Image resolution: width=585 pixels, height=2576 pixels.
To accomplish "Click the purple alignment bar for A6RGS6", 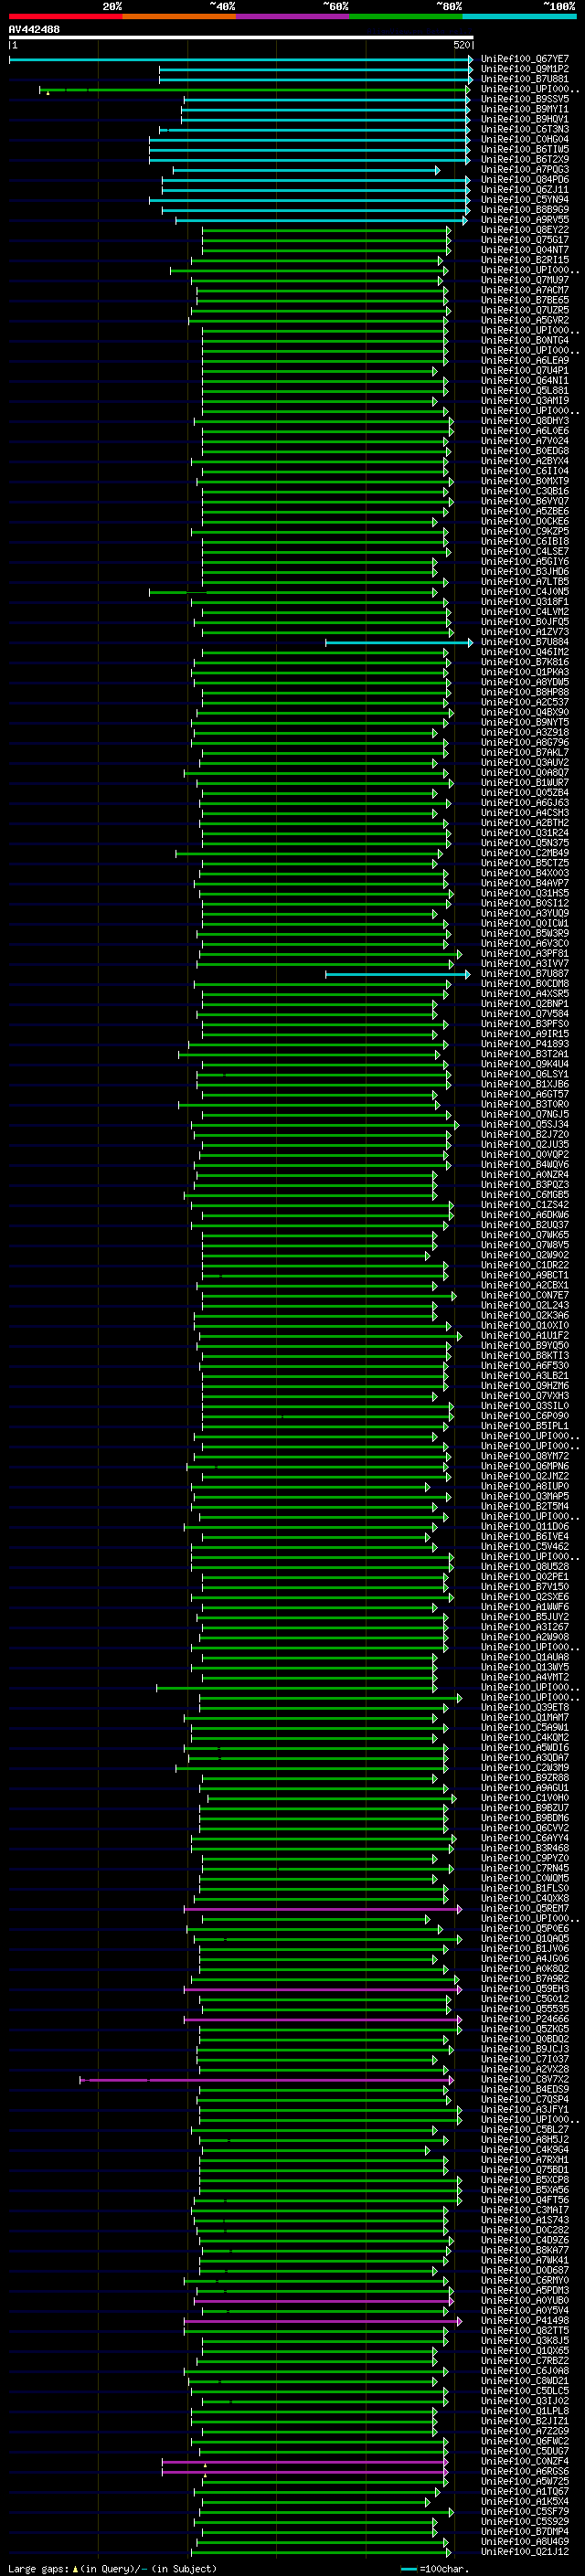I will 306,2472.
